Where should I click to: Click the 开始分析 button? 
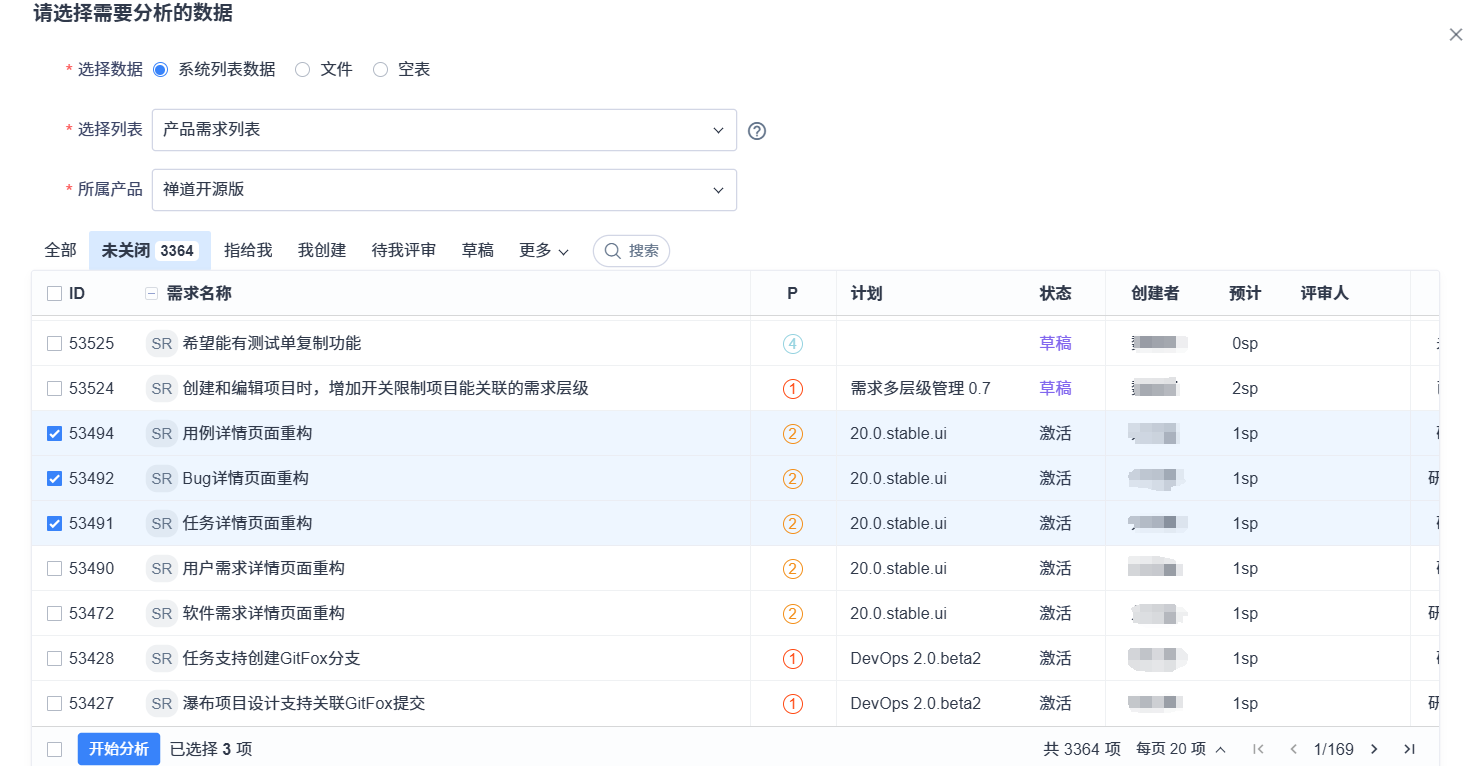coord(118,749)
